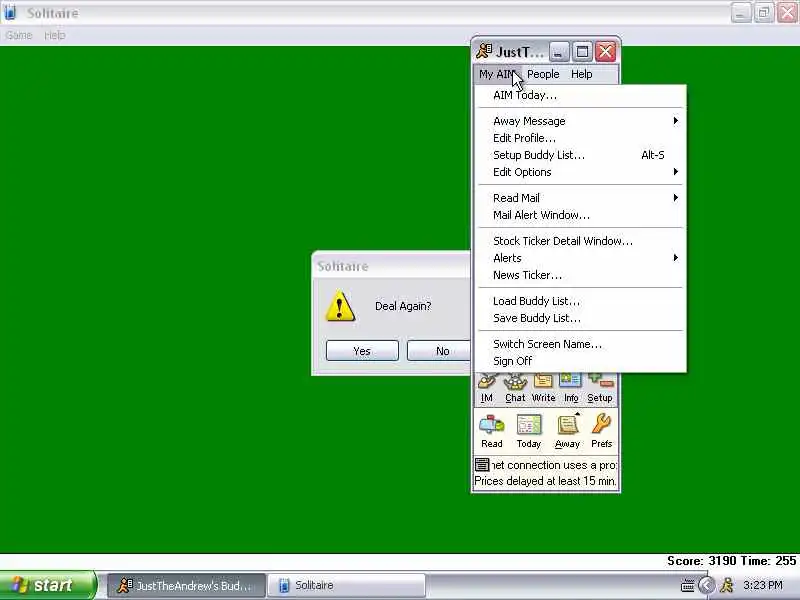Viewport: 800px width, 600px height.
Task: Open the Chat icon in AIM
Action: (515, 389)
